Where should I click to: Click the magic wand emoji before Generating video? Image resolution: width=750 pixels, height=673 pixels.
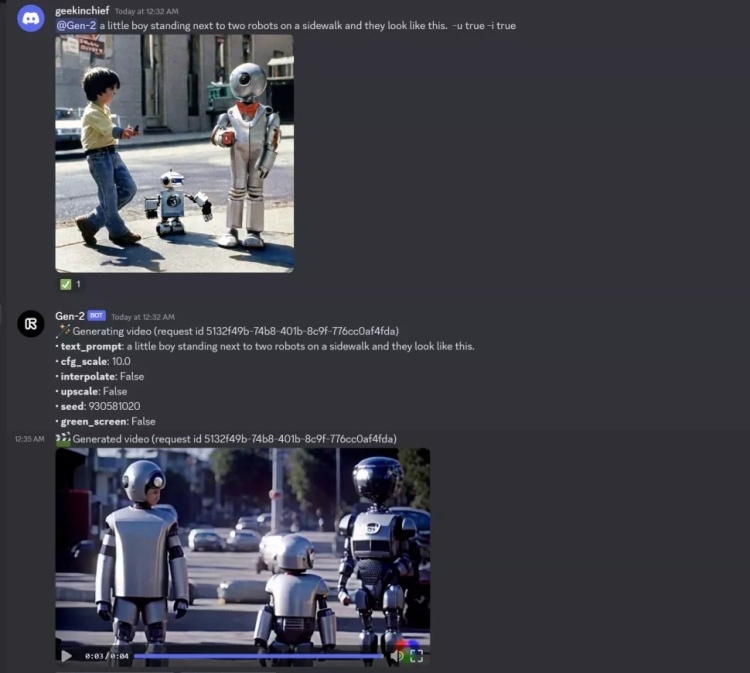click(63, 331)
